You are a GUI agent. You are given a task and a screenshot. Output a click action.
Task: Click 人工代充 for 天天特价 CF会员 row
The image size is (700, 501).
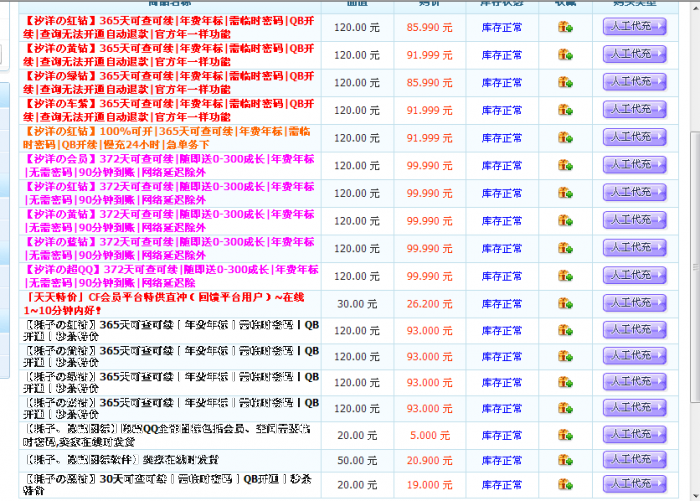634,304
